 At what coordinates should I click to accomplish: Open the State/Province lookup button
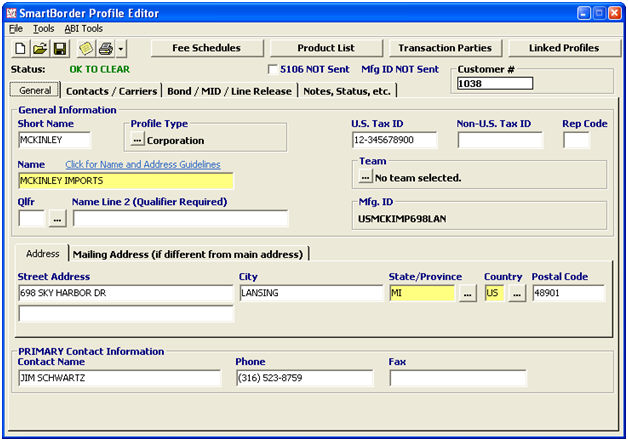point(467,294)
